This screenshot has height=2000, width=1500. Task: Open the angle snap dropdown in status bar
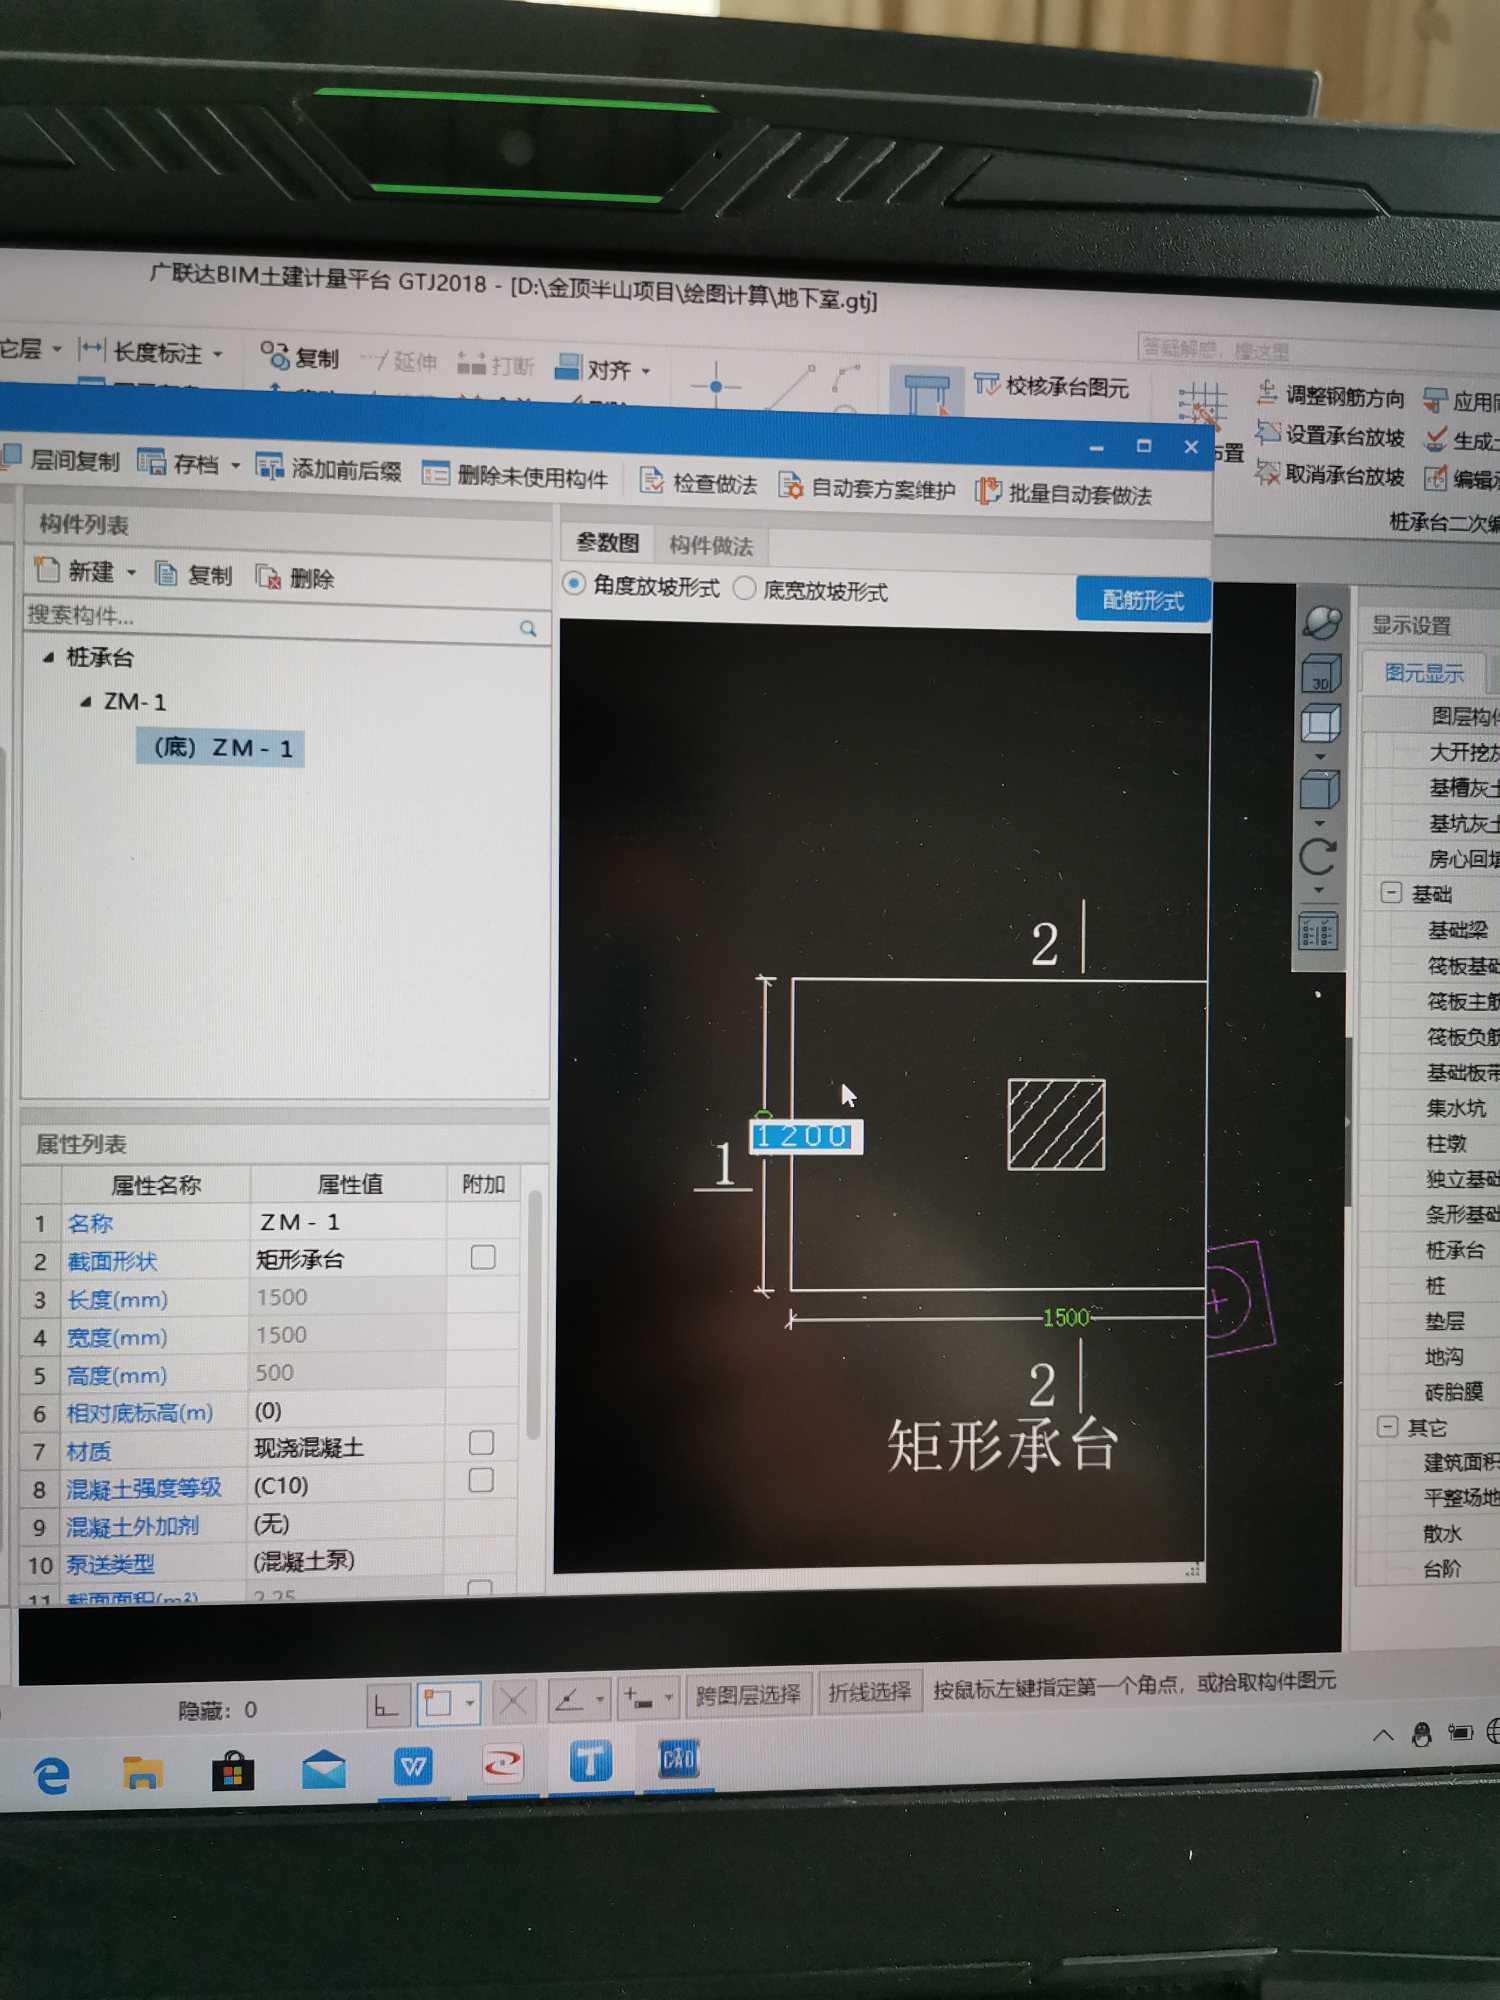coord(600,1699)
